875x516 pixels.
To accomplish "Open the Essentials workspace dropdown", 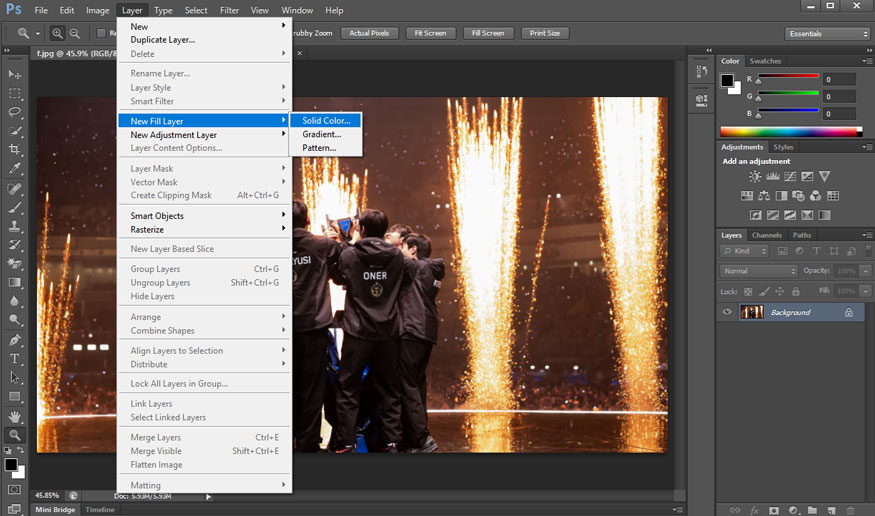I will [827, 33].
